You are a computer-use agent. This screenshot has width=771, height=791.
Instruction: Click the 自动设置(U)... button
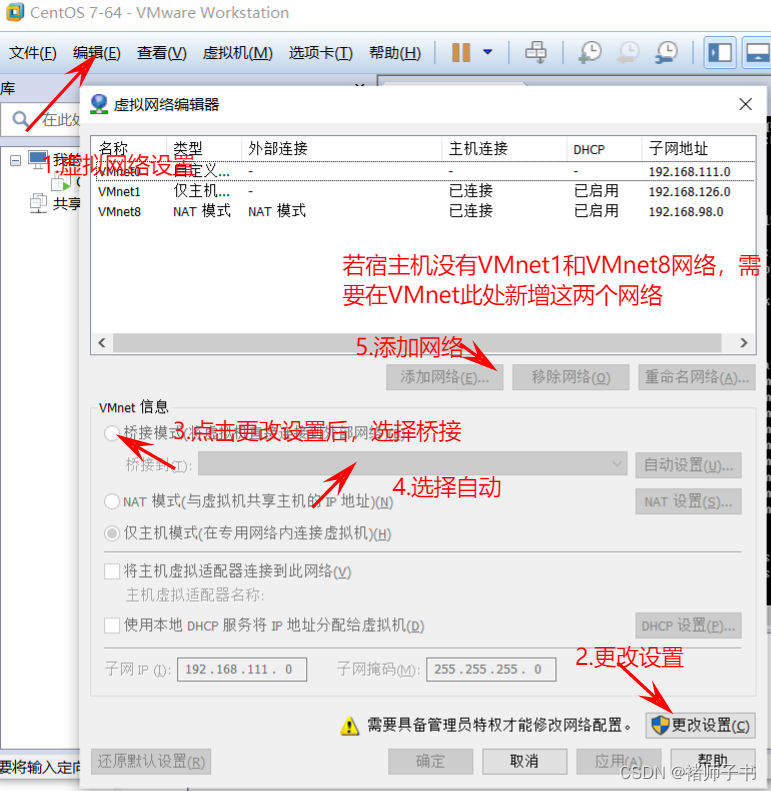click(x=688, y=465)
